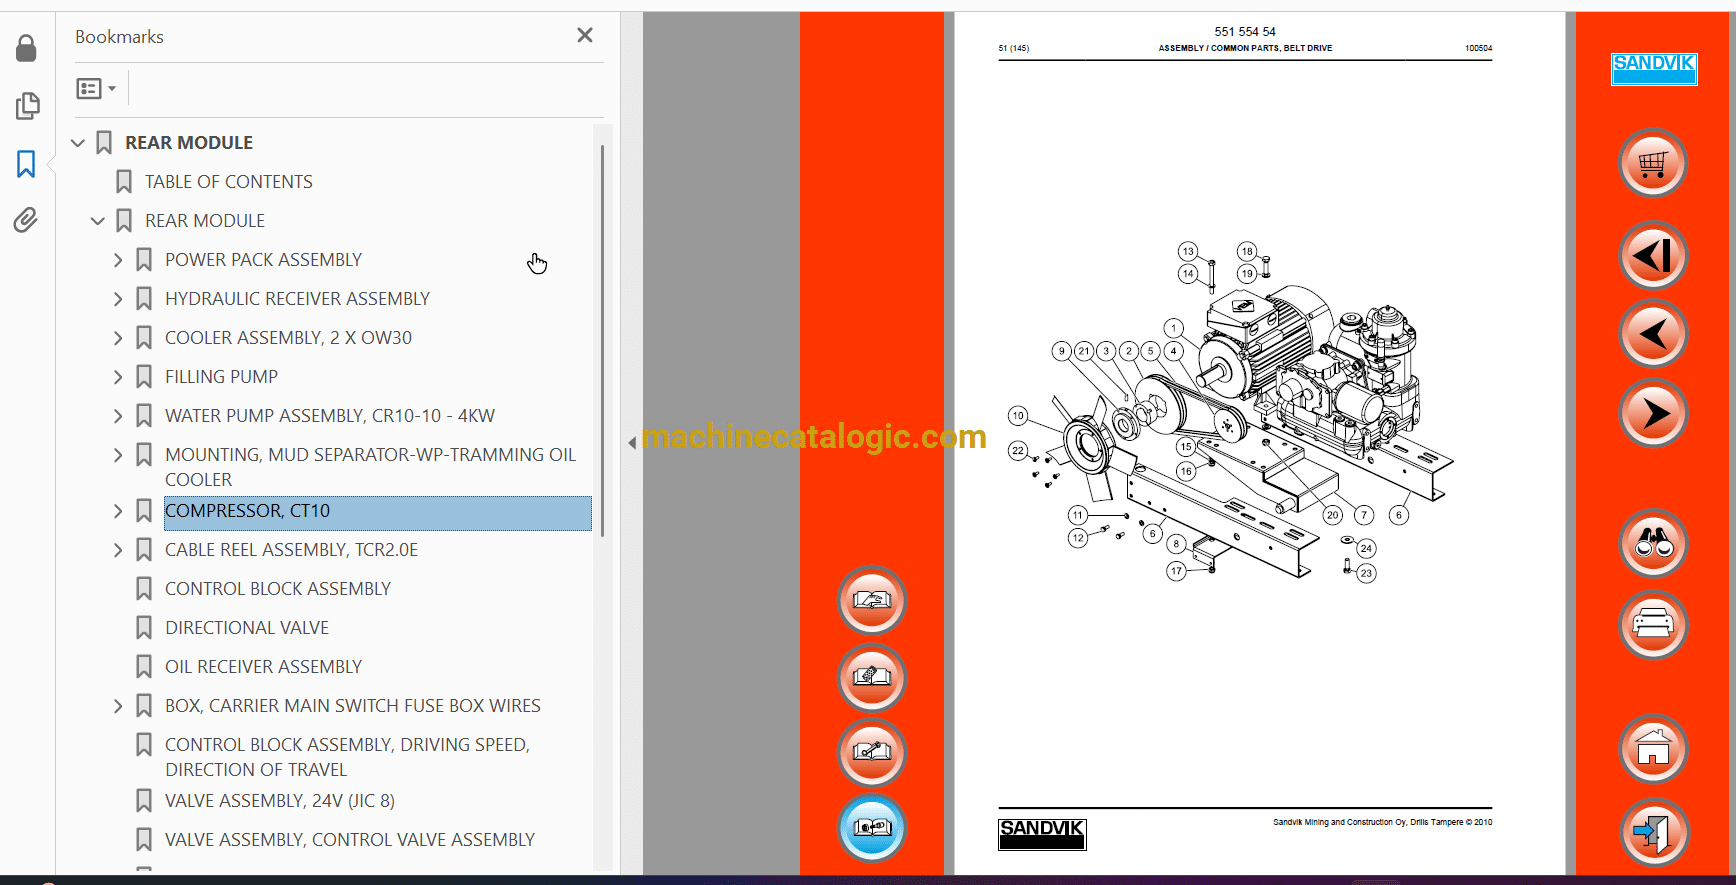The image size is (1736, 885).
Task: Open the shopping cart button
Action: coord(1653,163)
